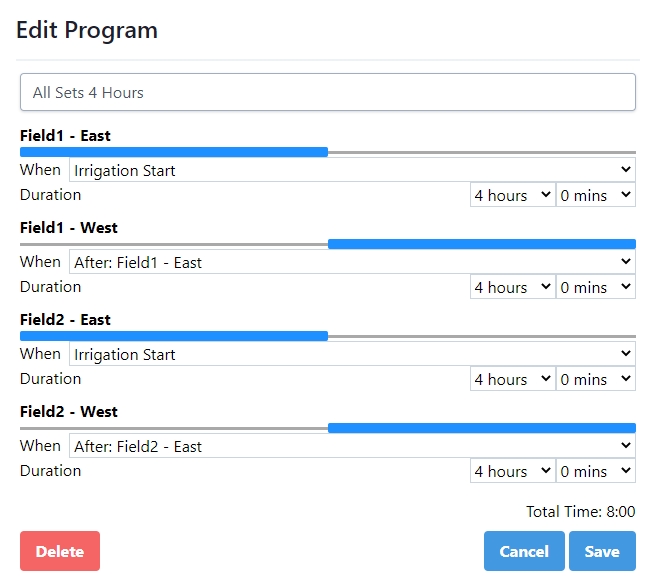The image size is (652, 586).
Task: Change the minutes duration for Field1 - West
Action: 595,287
